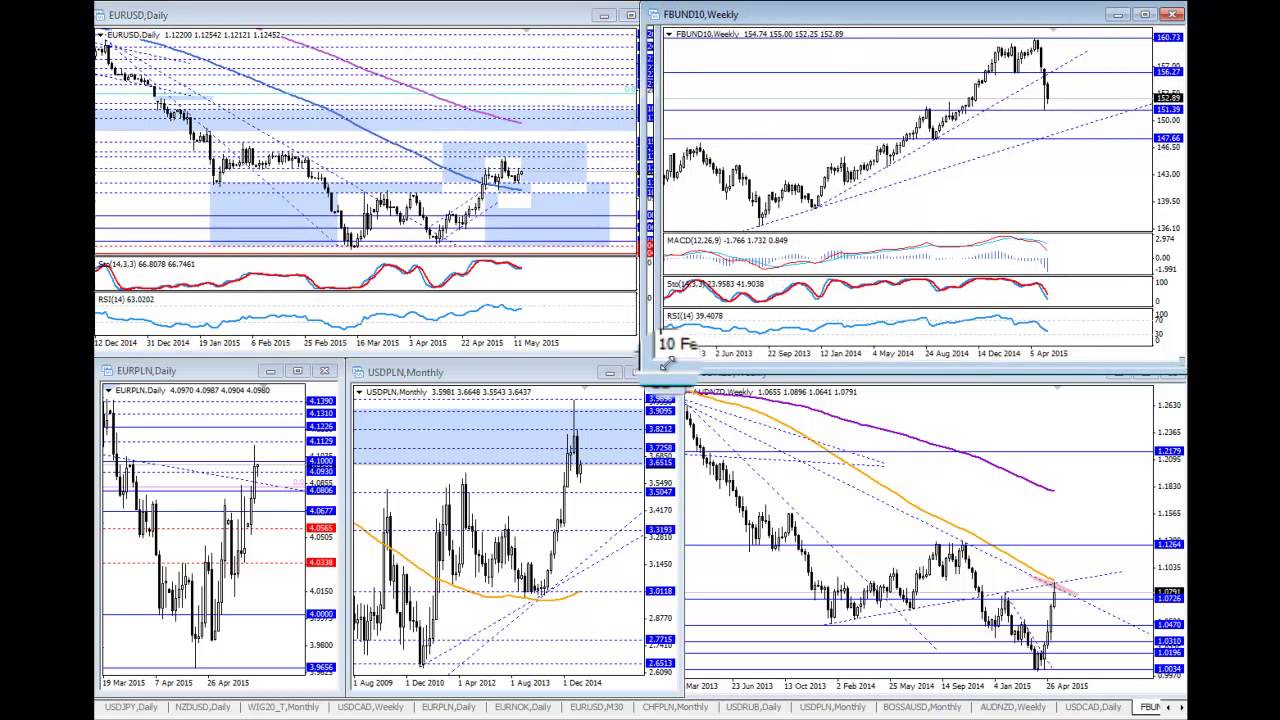Click the RSI(14) 63.0202 indicator label
Screen dimensions: 1280x720
coord(126,299)
